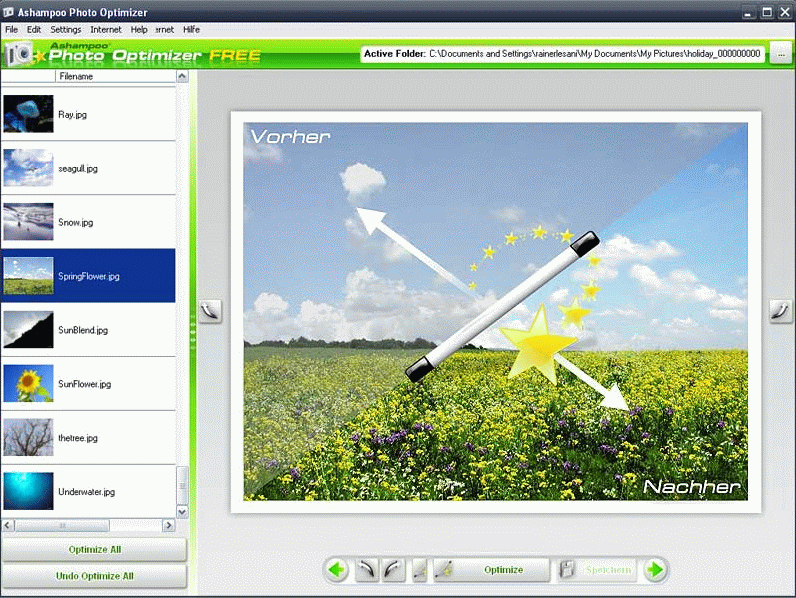796x598 pixels.
Task: Maximize the Ashampoo Photo Optimizer window
Action: [x=767, y=12]
